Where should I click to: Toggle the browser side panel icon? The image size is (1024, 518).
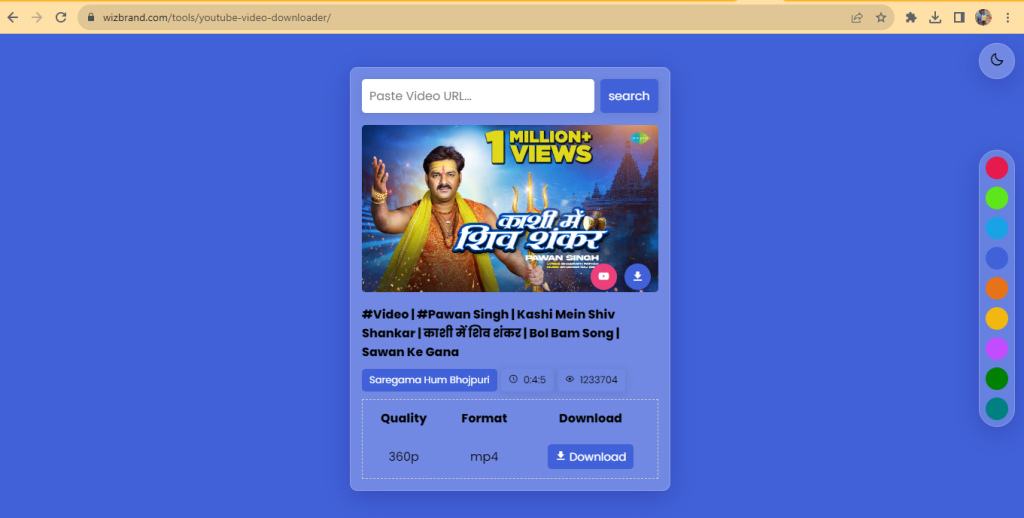[x=959, y=17]
